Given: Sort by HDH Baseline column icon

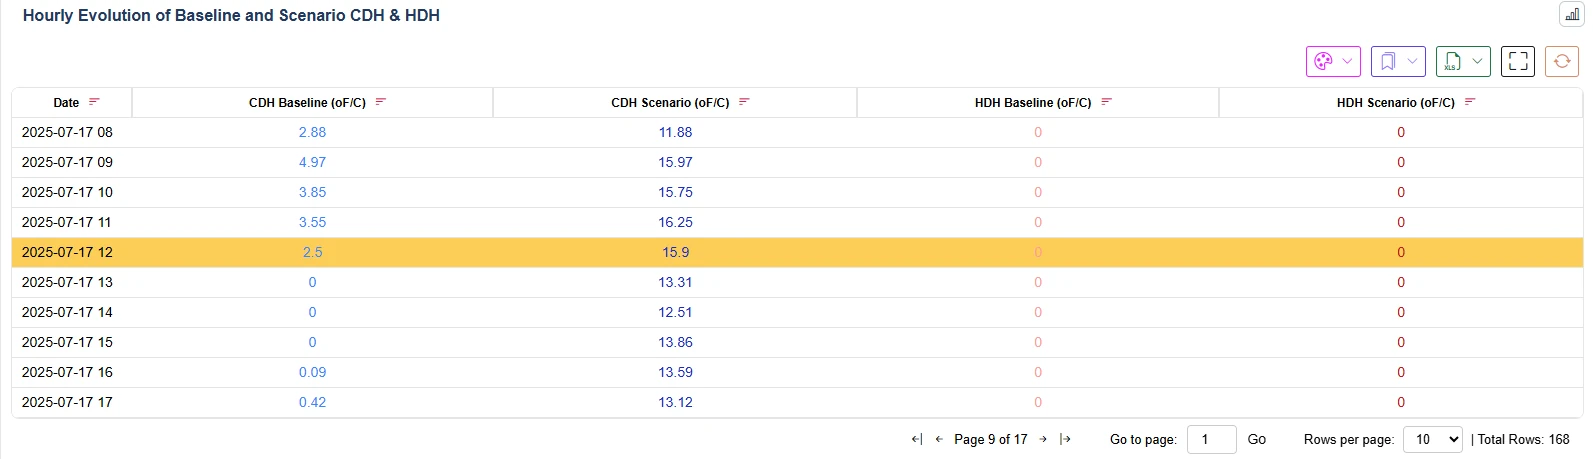Looking at the screenshot, I should click(x=1106, y=102).
